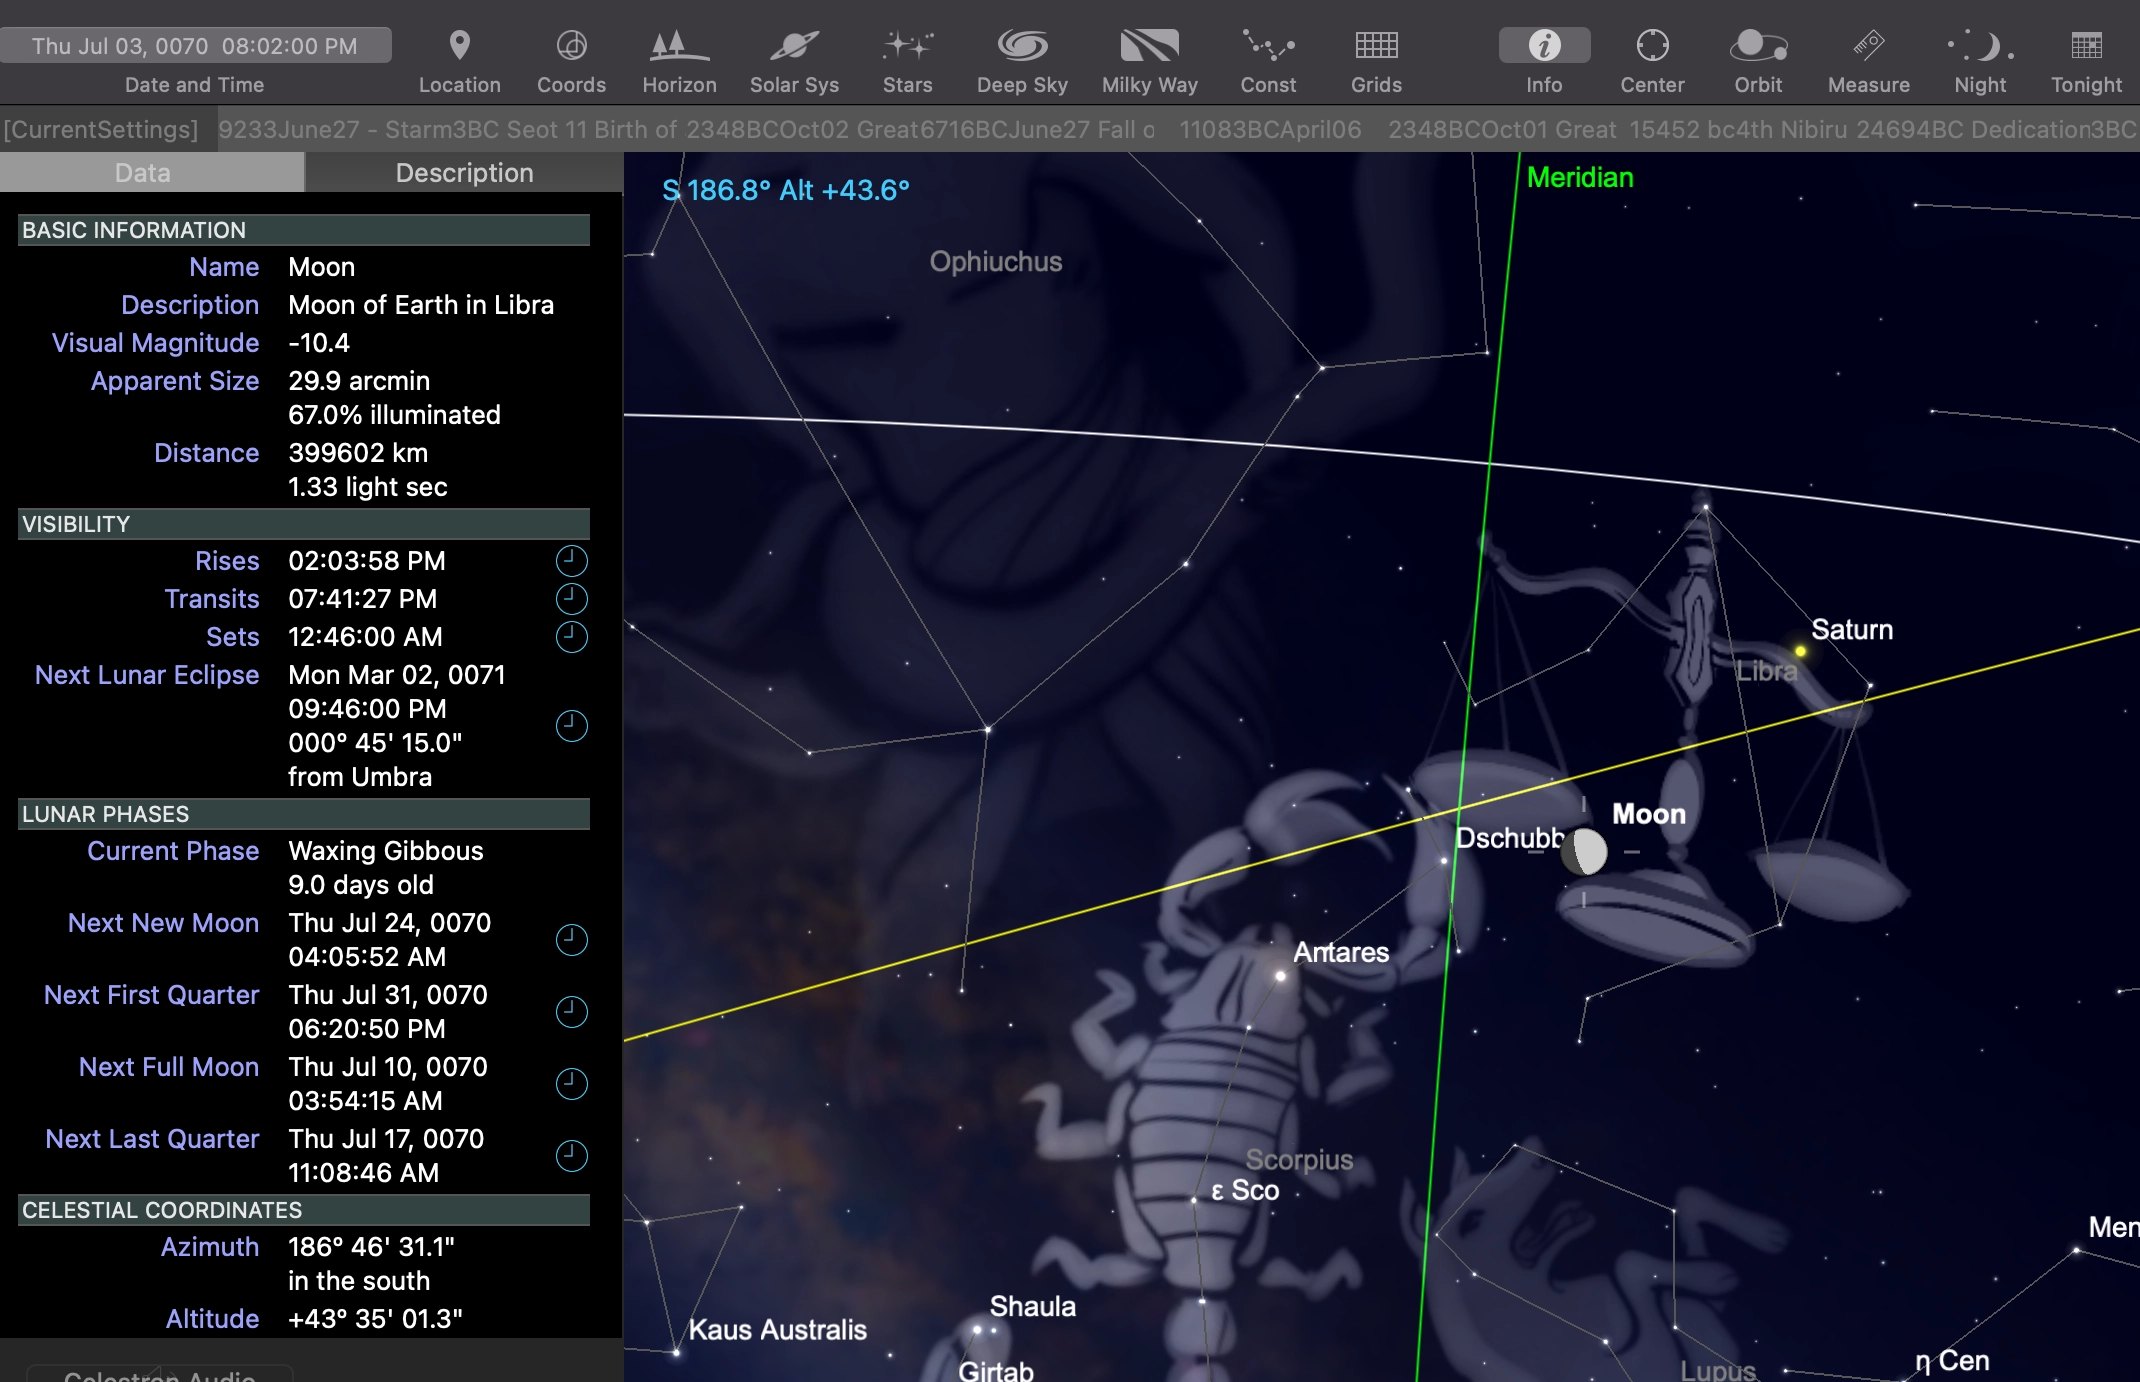2140x1382 pixels.
Task: Select the star Antares
Action: coord(1280,976)
